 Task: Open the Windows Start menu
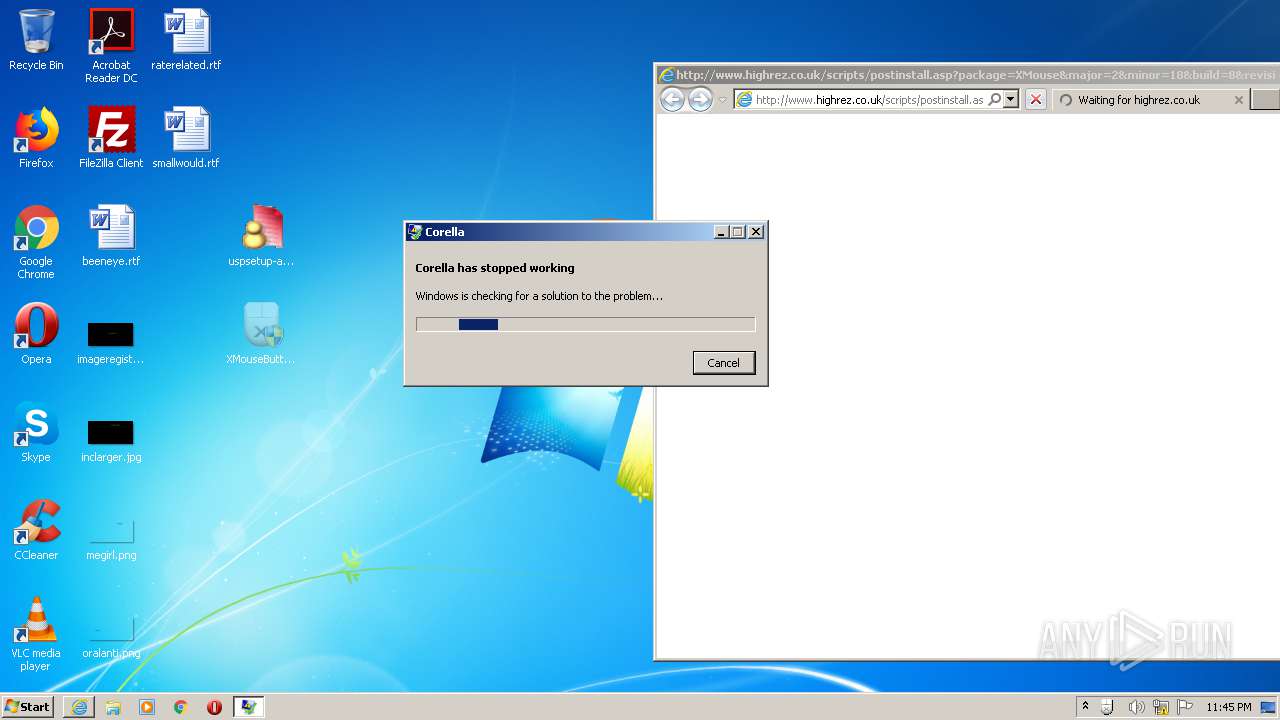pos(28,707)
